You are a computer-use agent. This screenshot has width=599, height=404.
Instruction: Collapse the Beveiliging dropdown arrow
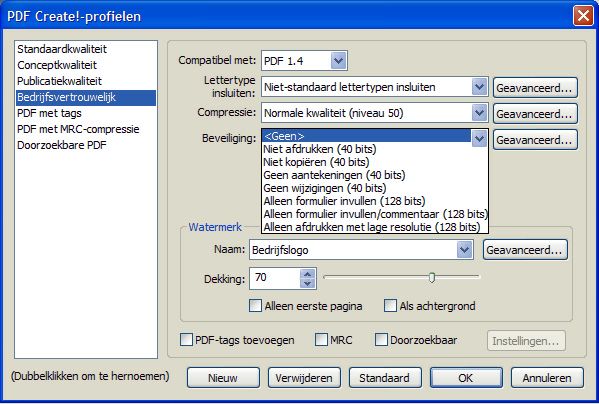[x=479, y=139]
